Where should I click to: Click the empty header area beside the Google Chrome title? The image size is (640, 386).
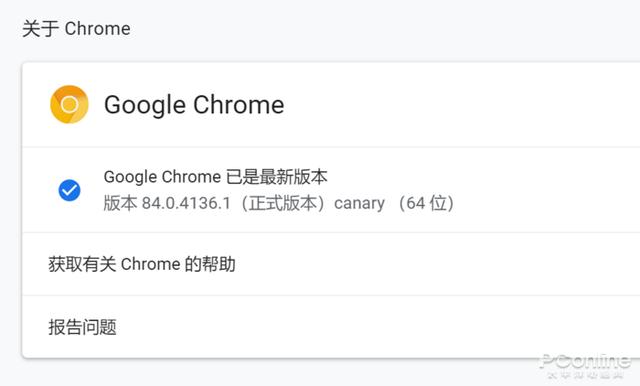point(461,105)
